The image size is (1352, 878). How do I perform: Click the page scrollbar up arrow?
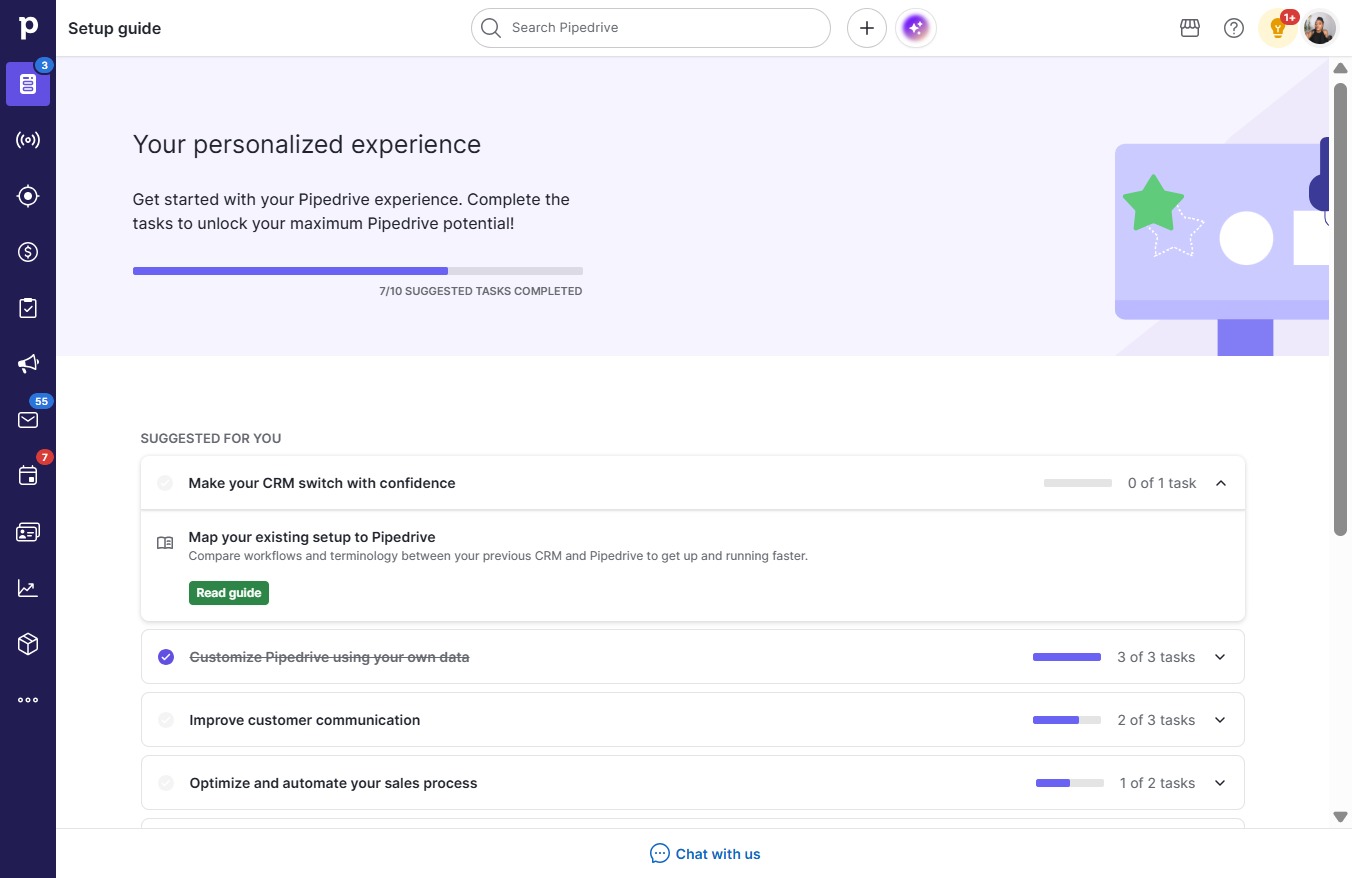1341,68
